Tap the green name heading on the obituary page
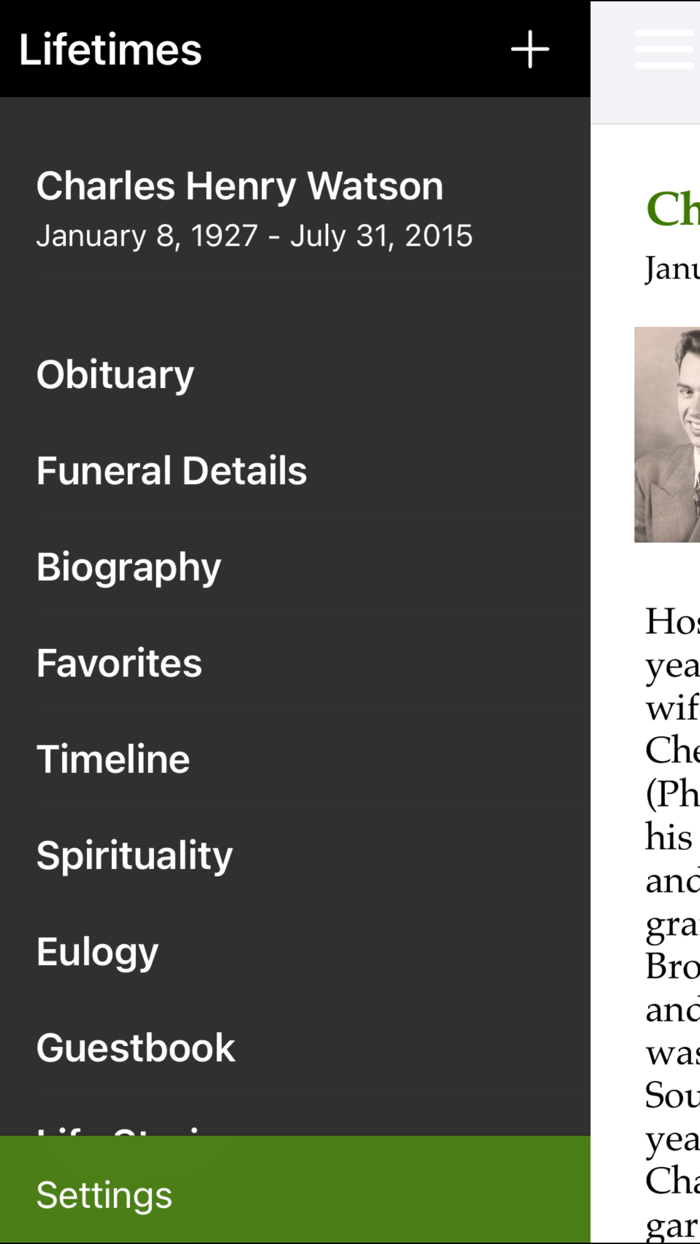Viewport: 700px width, 1244px height. point(674,209)
